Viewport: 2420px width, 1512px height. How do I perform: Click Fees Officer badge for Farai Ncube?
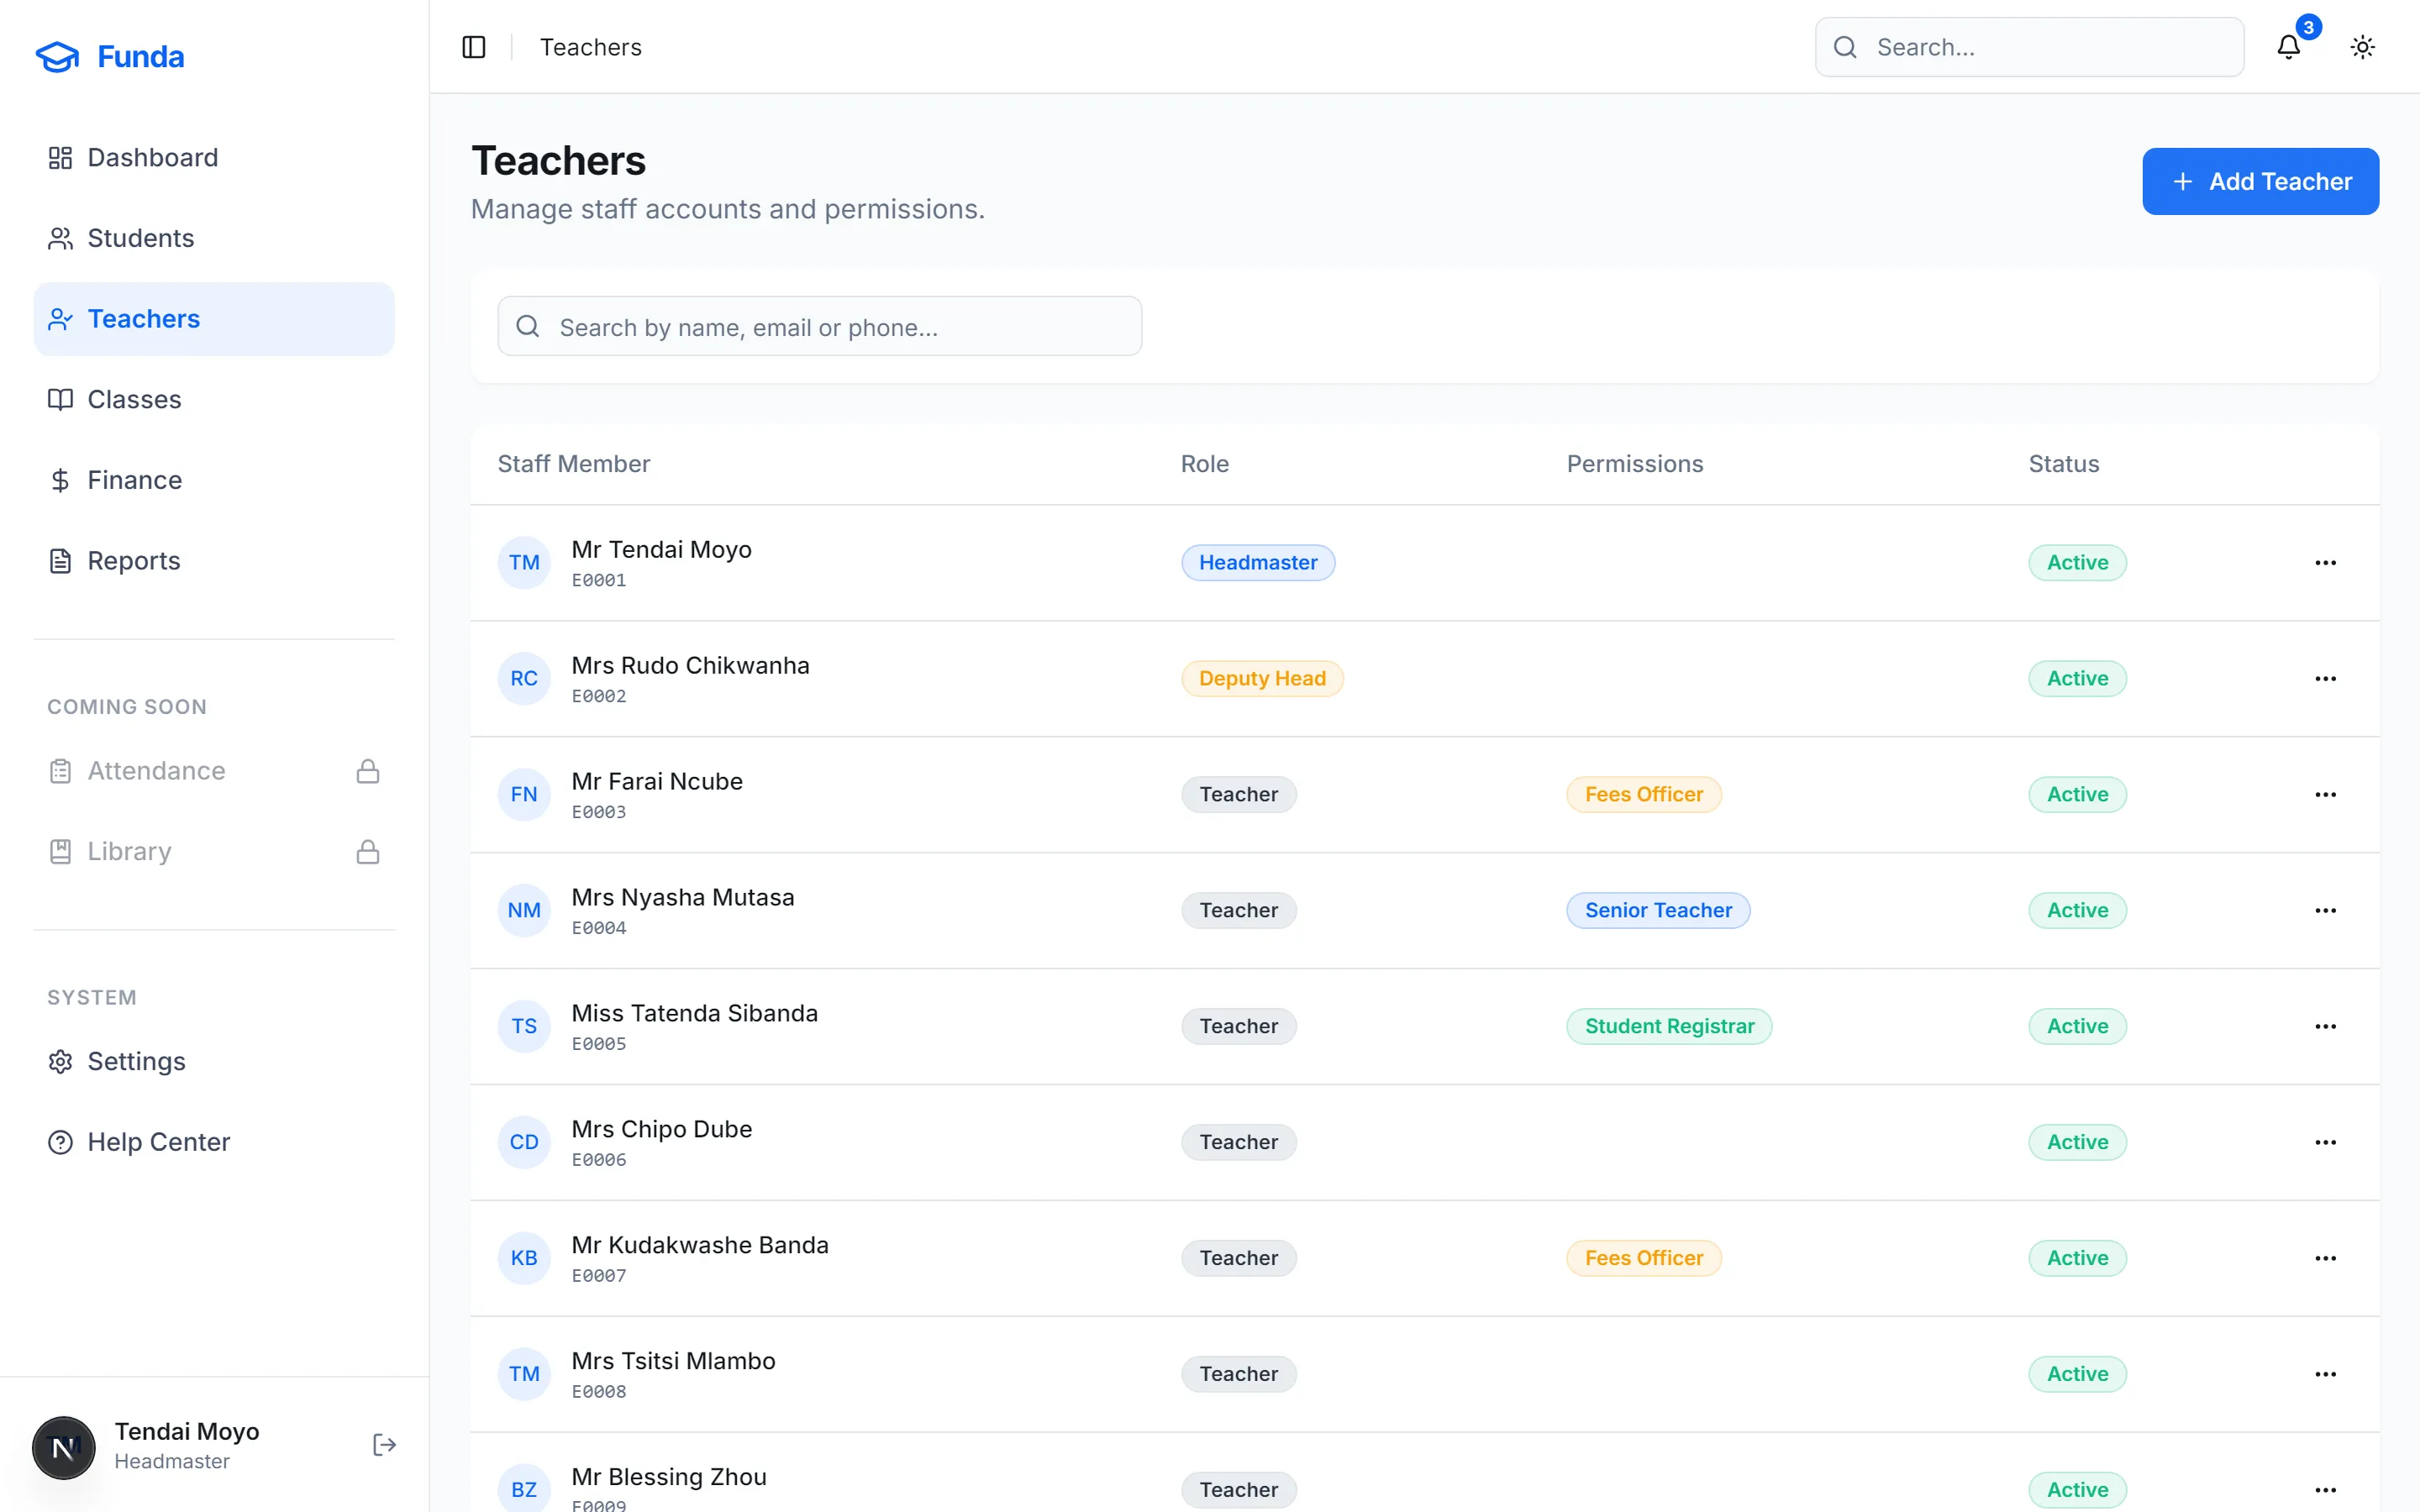tap(1644, 795)
